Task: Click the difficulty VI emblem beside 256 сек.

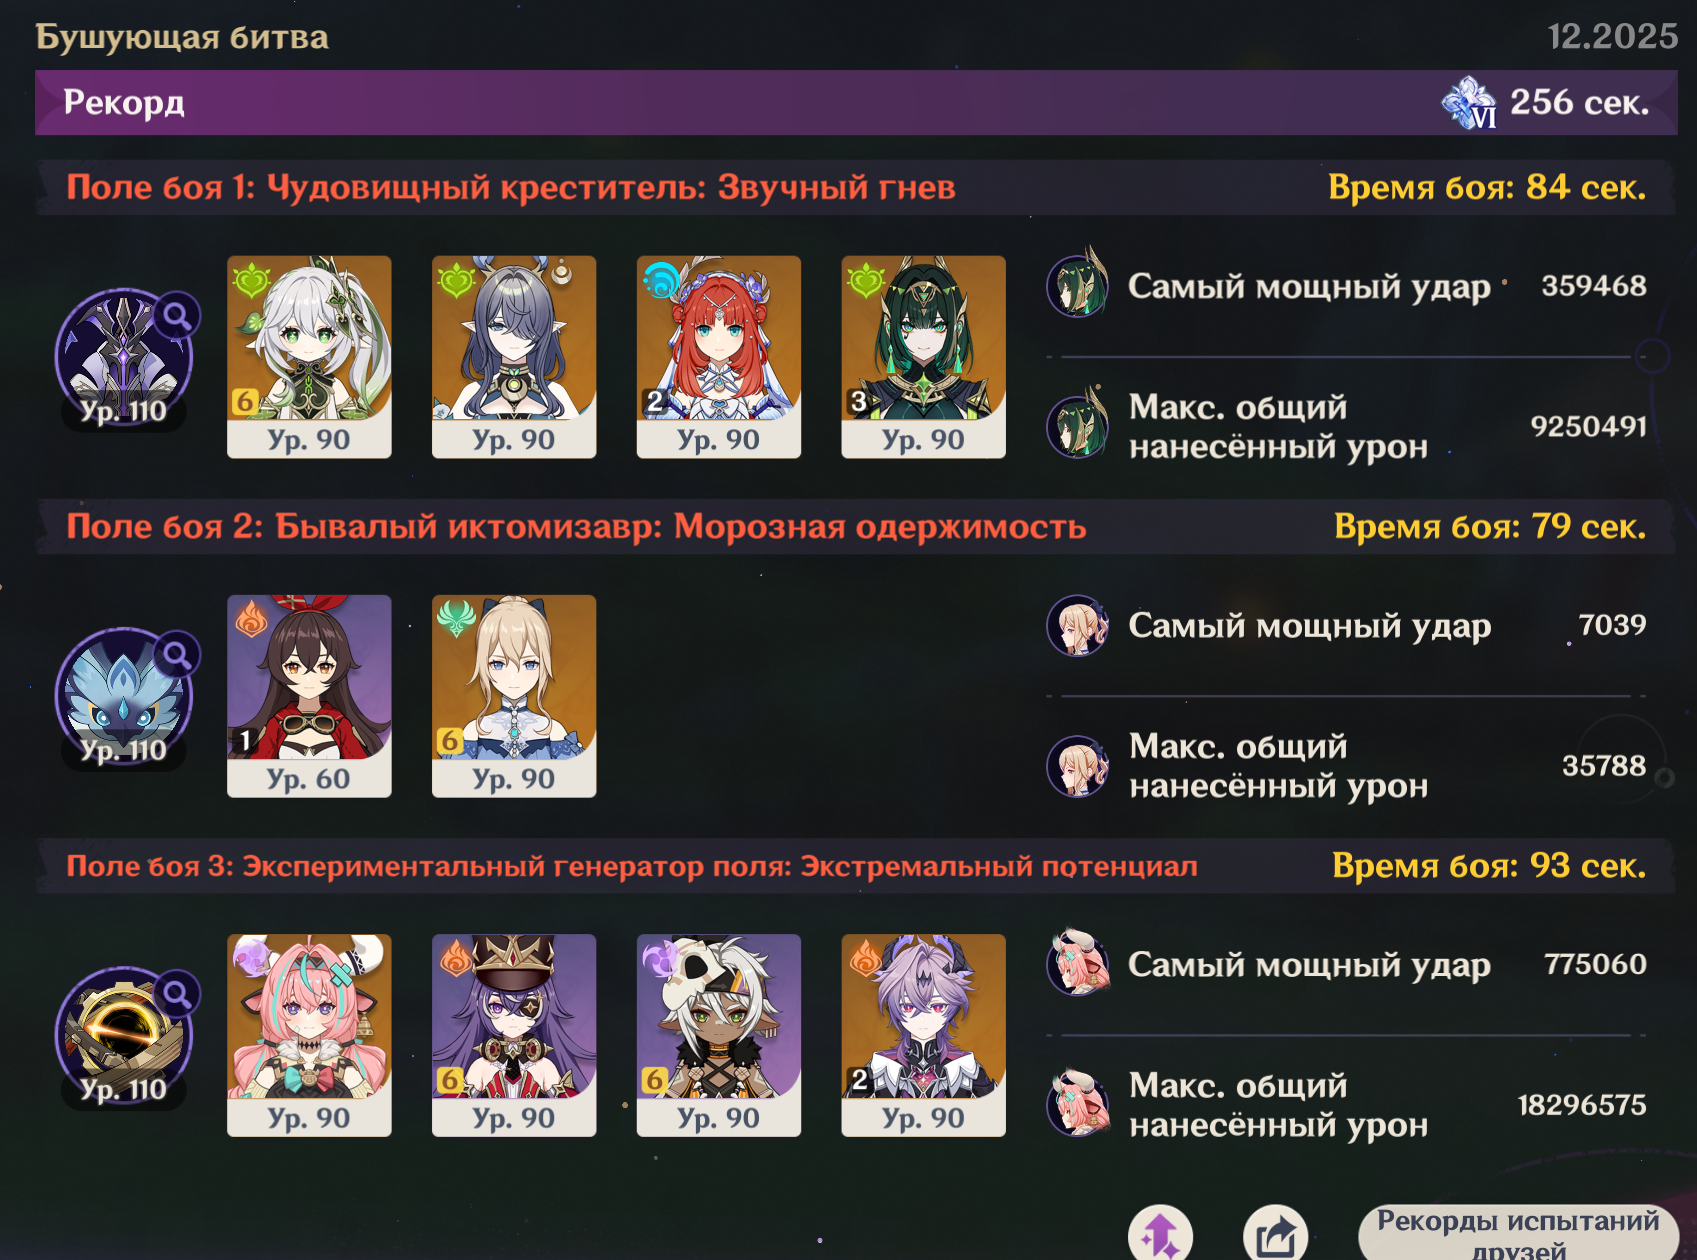Action: (1469, 103)
